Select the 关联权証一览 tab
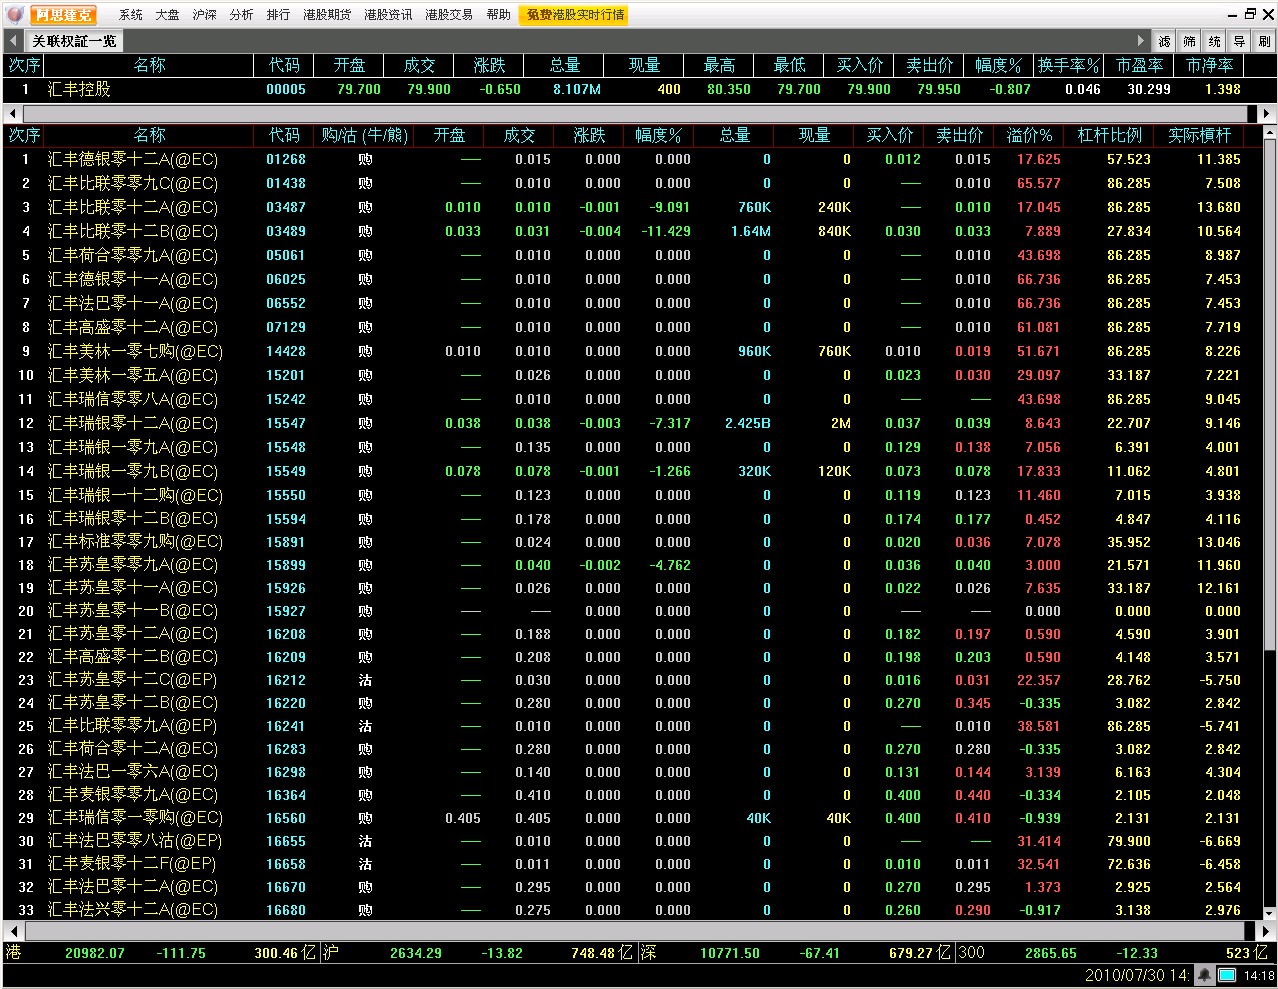 pos(74,41)
